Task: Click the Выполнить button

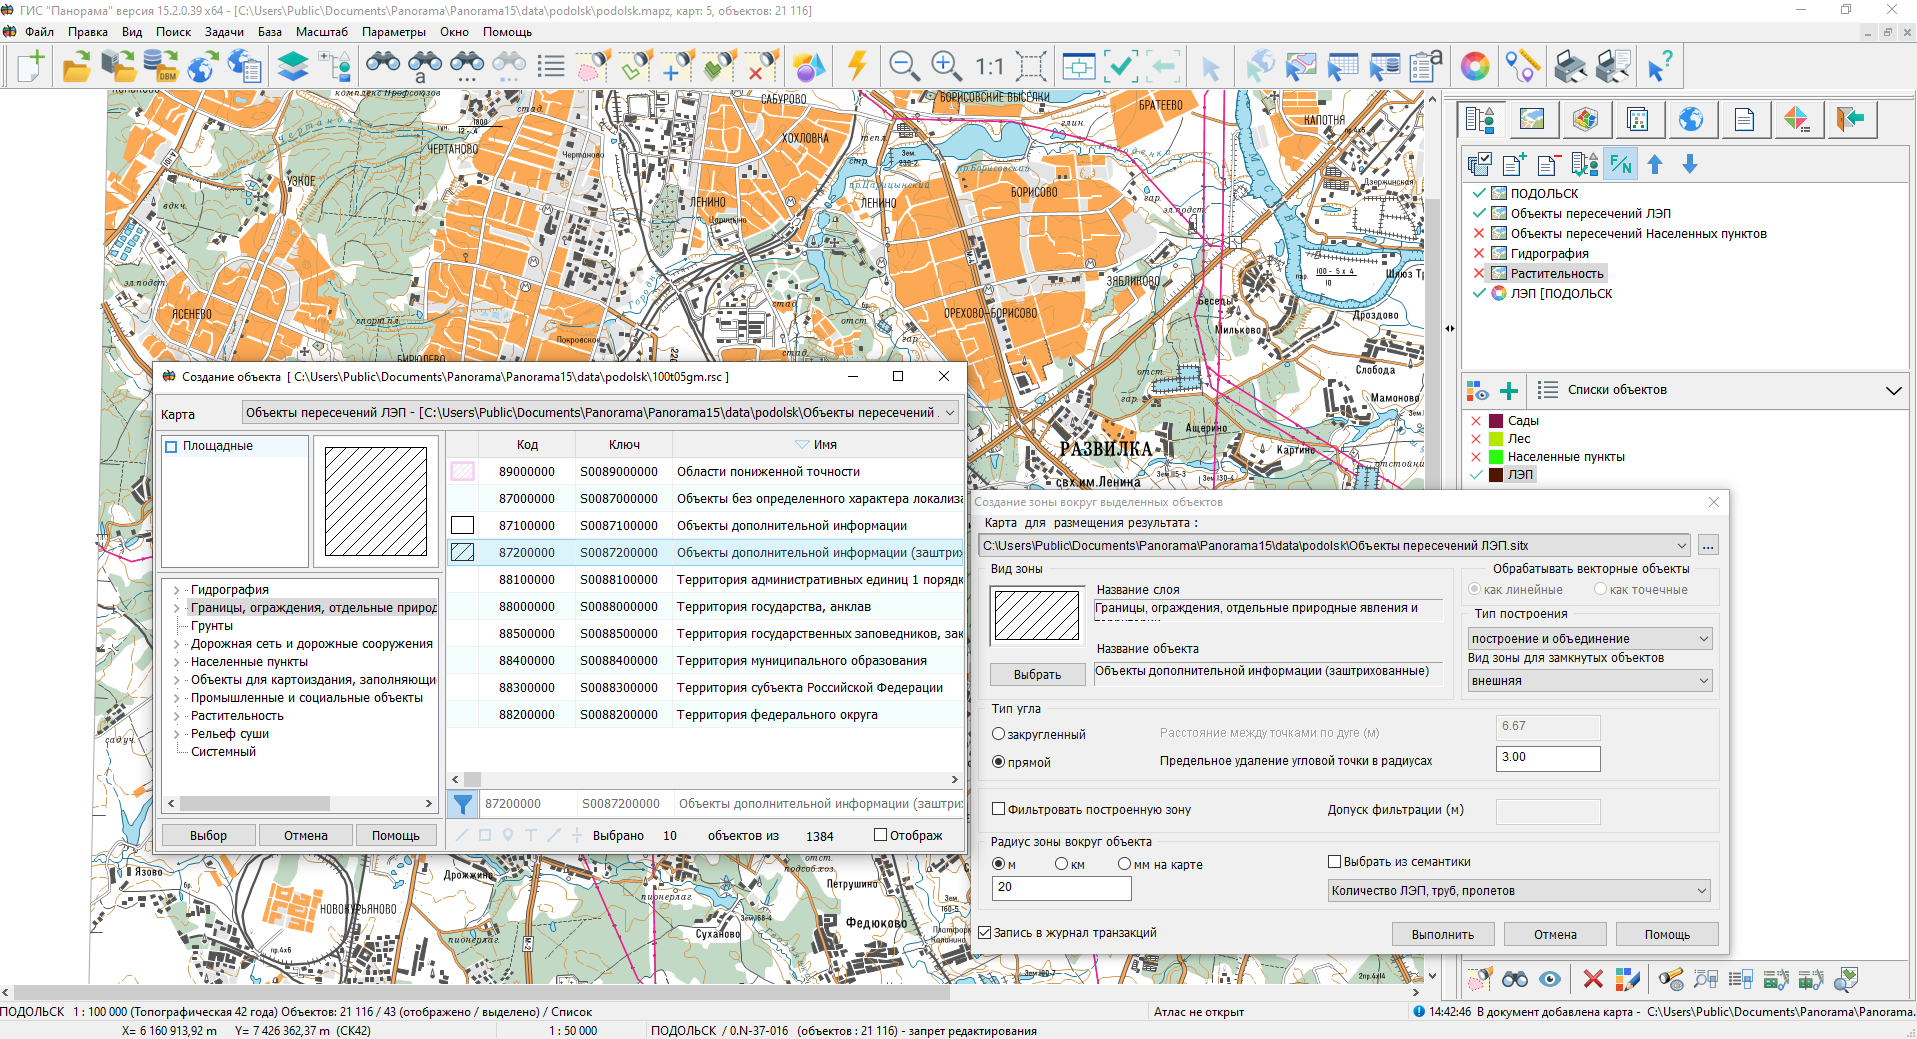Action: (x=1443, y=934)
